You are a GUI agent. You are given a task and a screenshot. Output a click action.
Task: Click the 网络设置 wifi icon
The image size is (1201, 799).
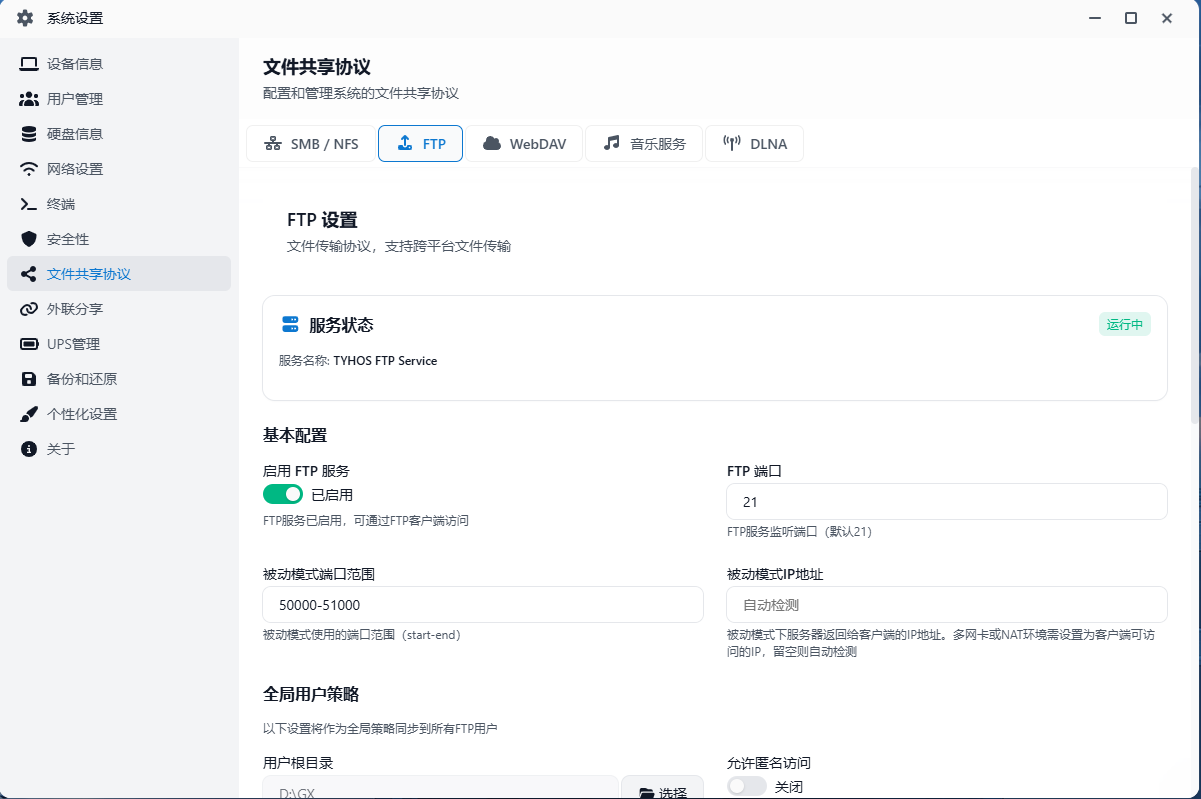[29, 169]
